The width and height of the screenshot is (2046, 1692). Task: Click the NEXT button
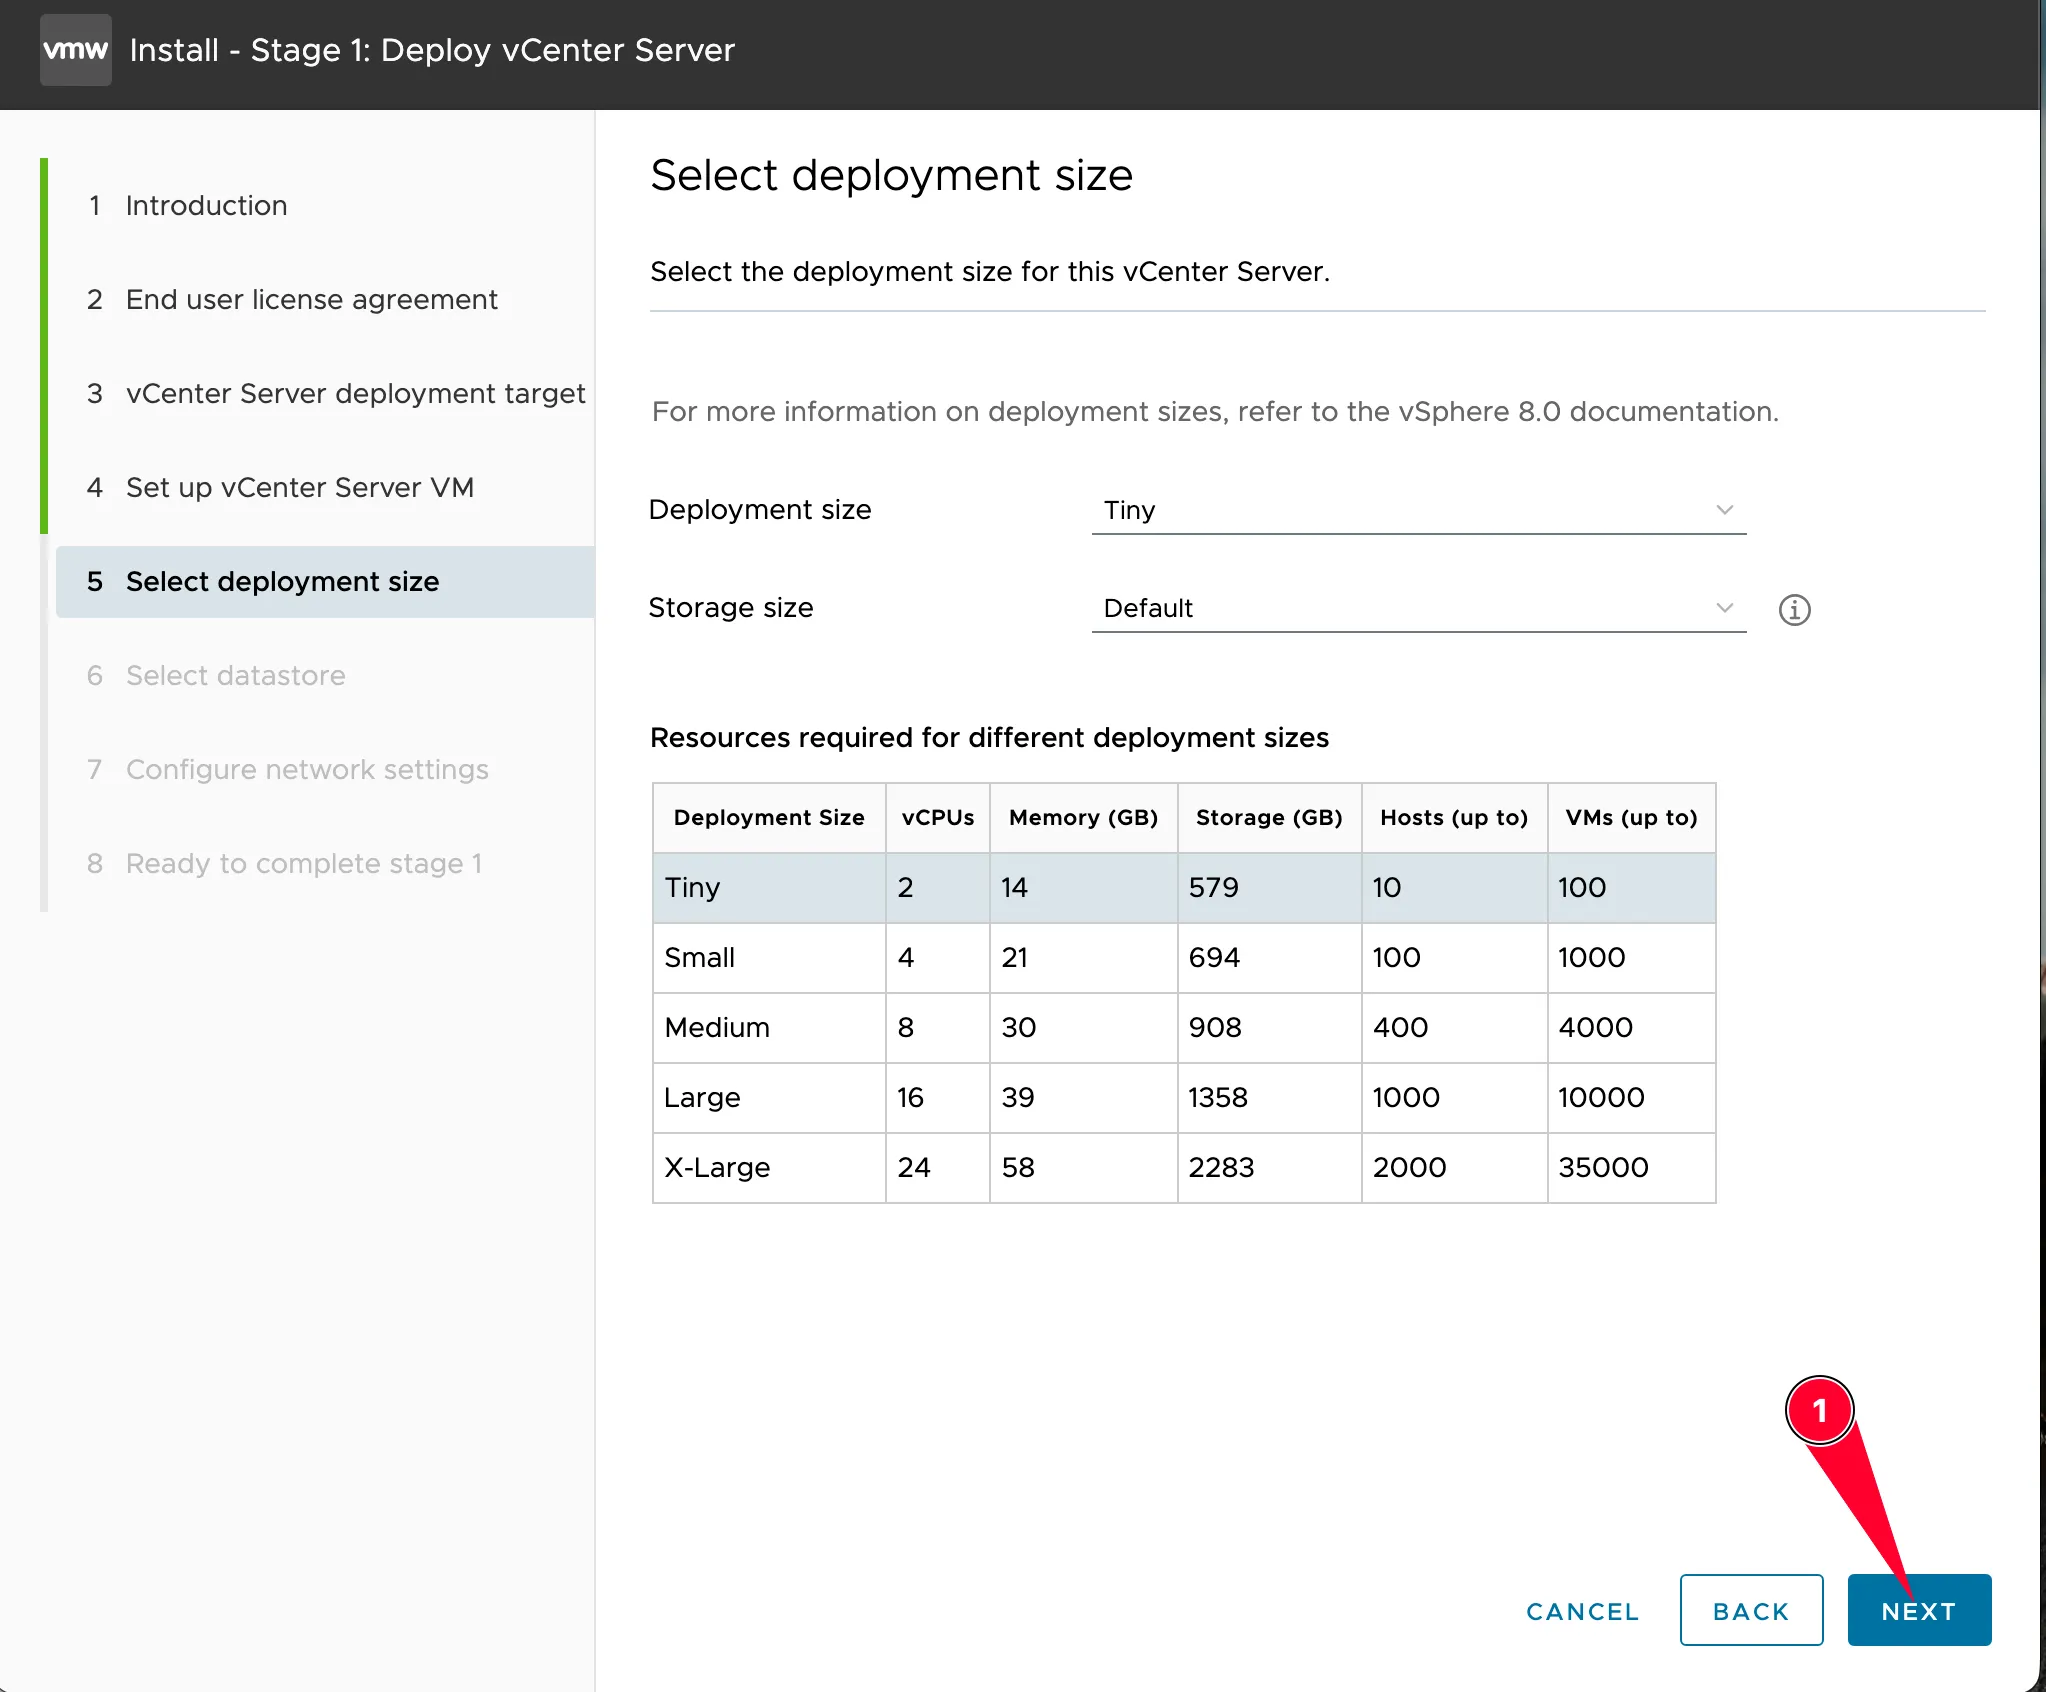(1919, 1610)
